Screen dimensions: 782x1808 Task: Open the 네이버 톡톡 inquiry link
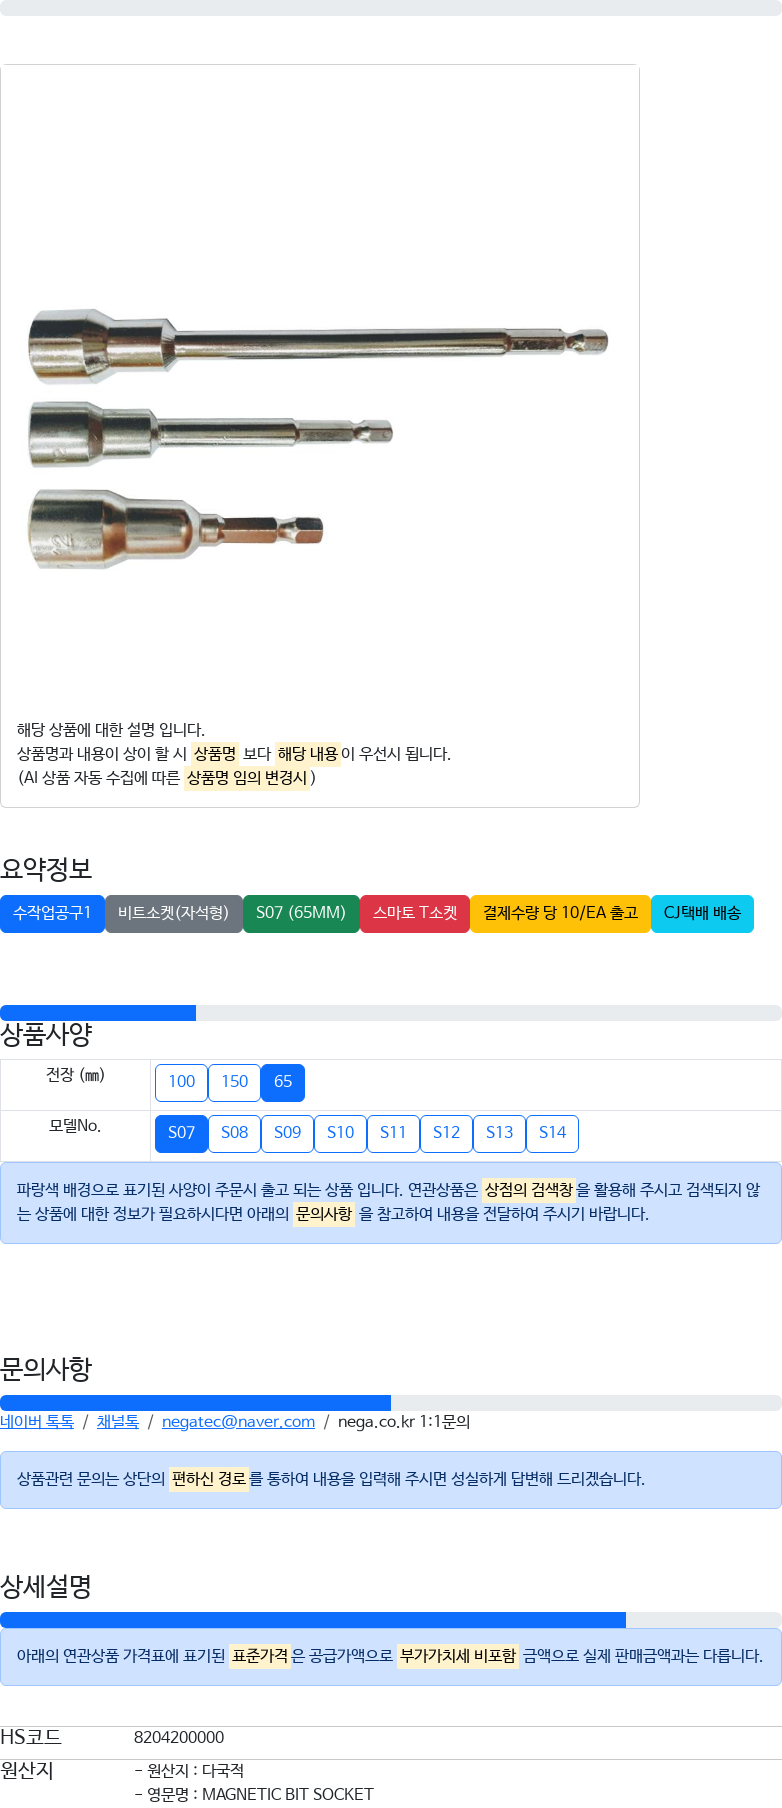point(37,1422)
